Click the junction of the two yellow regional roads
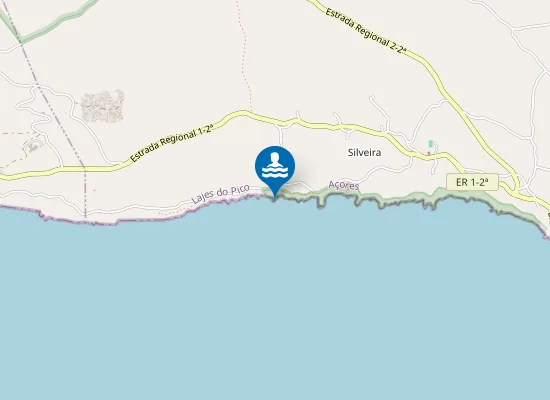Screen dimensions: 550x400 [517, 188]
